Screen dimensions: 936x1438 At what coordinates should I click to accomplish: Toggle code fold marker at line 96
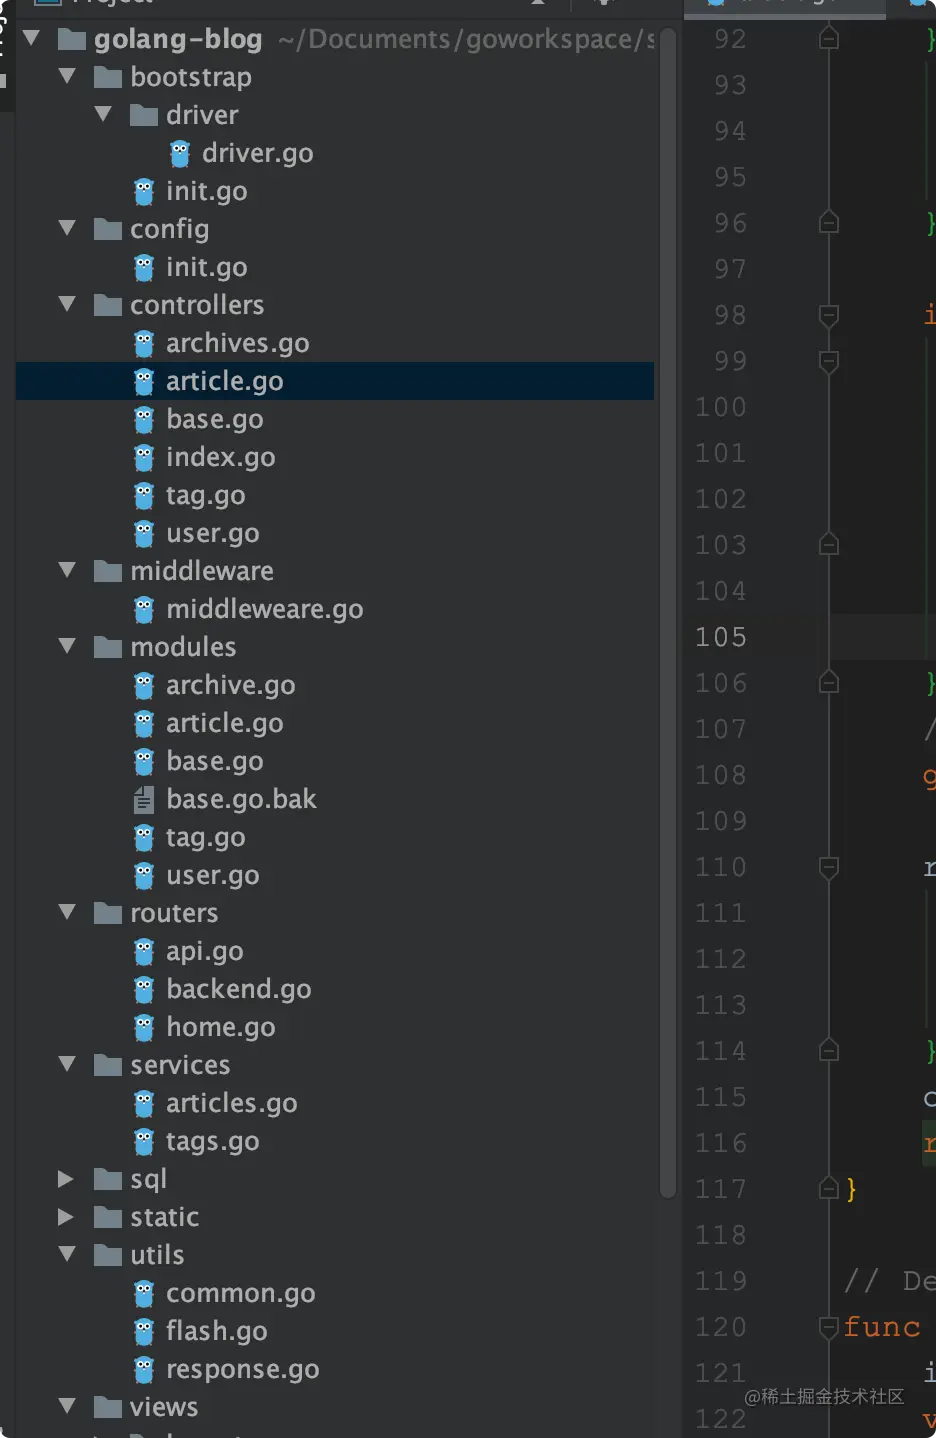[829, 222]
